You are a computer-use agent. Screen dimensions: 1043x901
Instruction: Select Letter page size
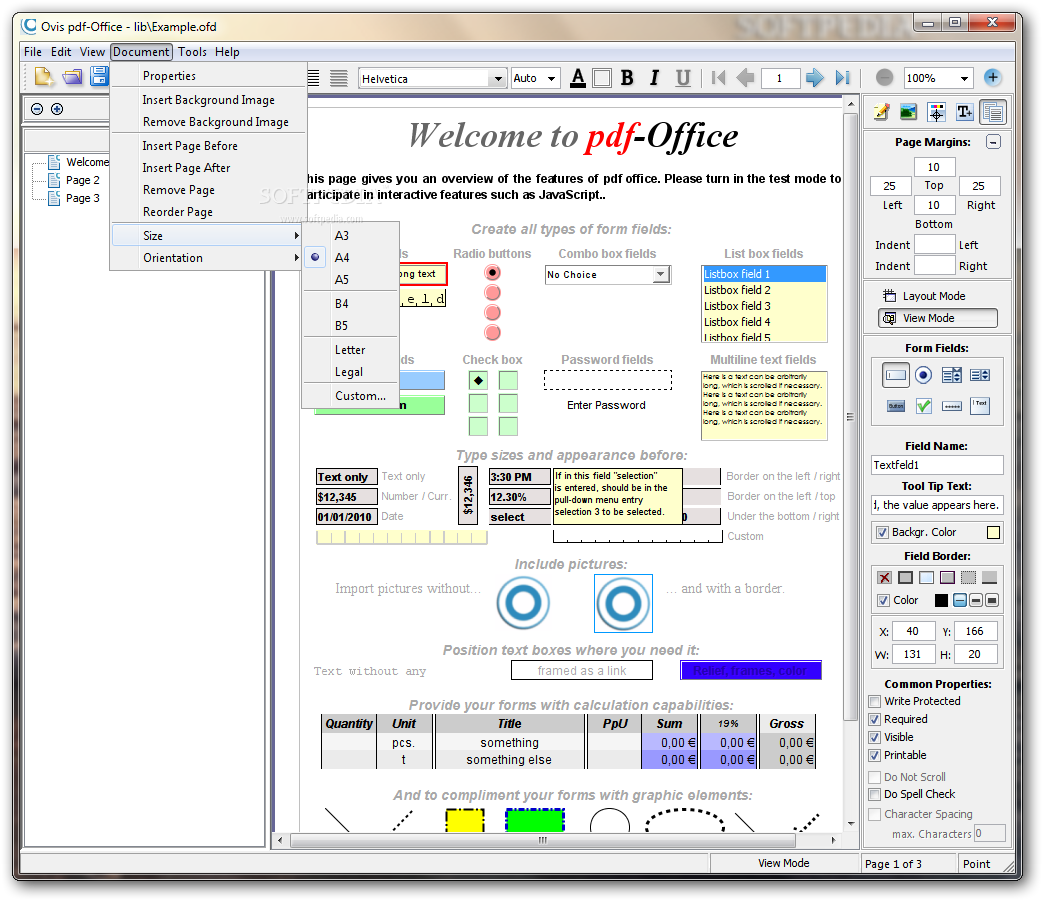coord(350,350)
